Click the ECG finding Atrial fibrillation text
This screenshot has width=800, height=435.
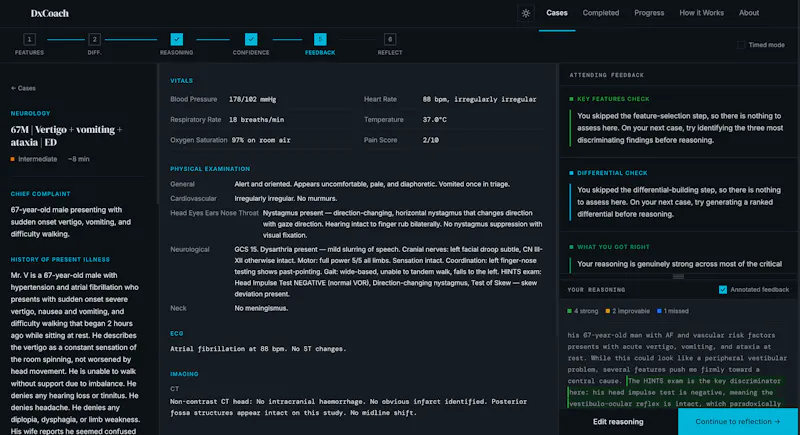258,349
